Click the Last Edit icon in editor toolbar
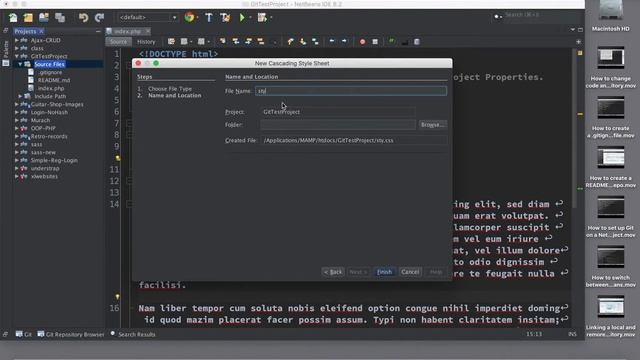The height and width of the screenshot is (360, 640). pos(171,42)
